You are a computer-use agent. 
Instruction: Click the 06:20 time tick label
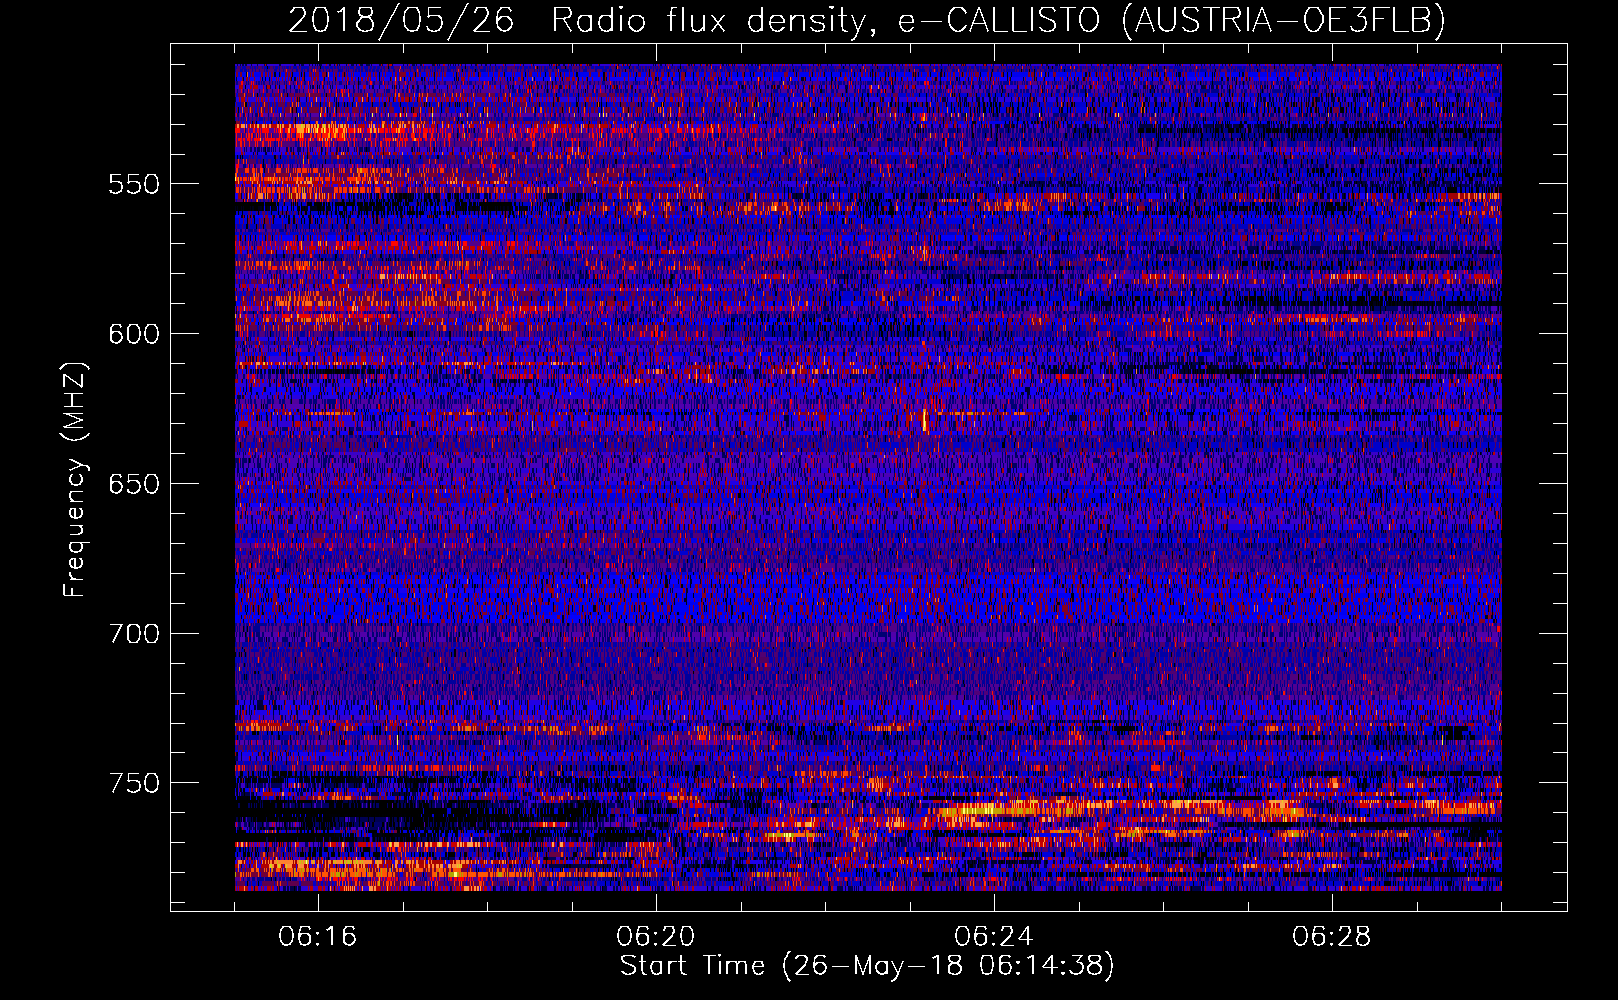(656, 937)
